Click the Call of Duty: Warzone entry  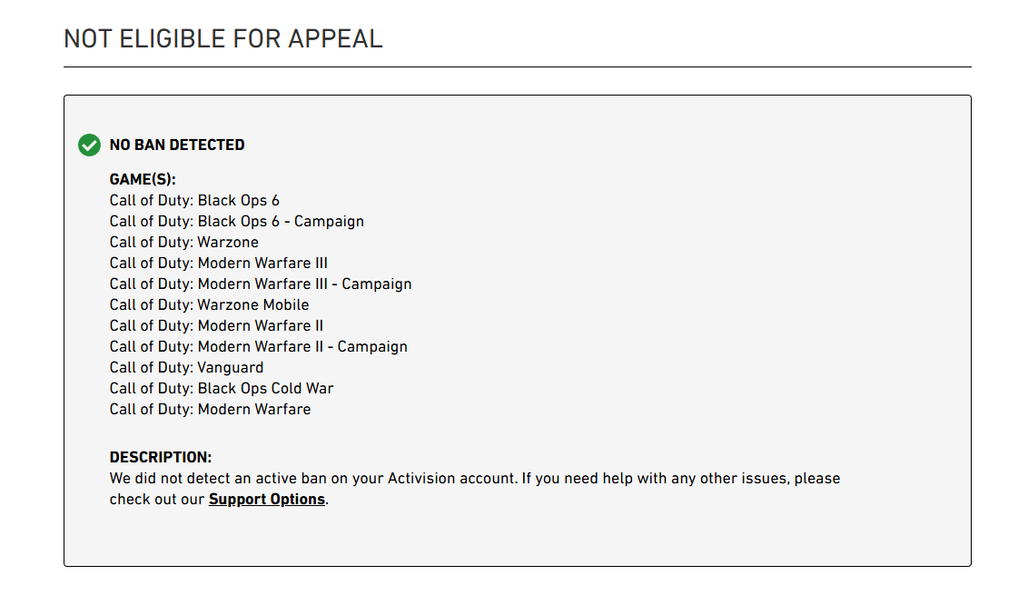(x=184, y=243)
